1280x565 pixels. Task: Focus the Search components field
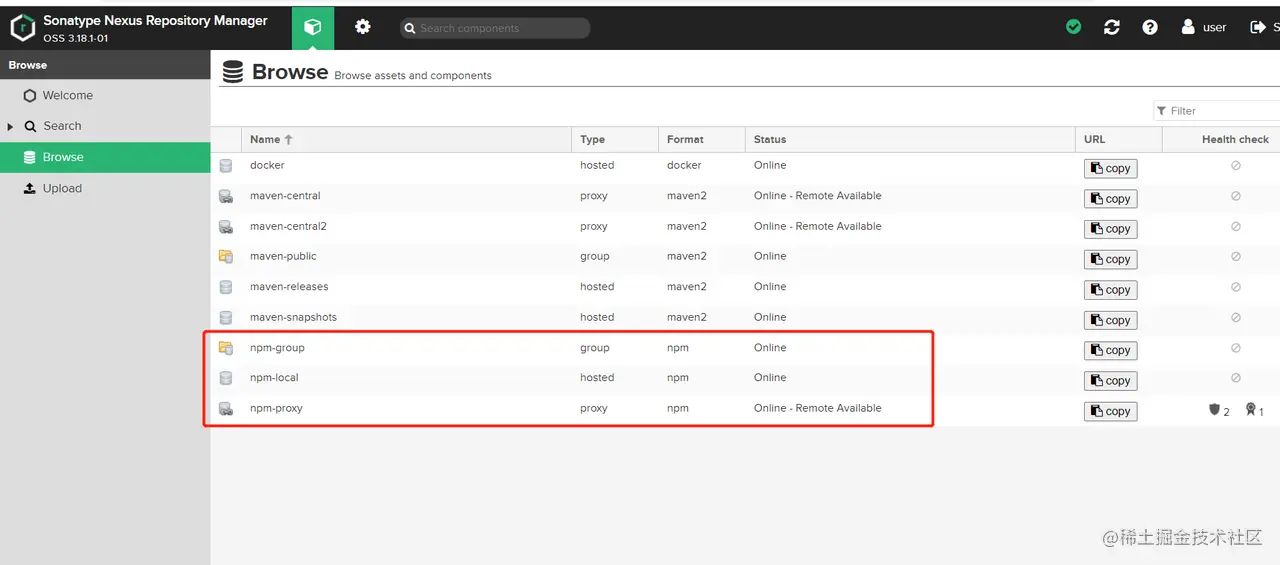click(x=495, y=28)
